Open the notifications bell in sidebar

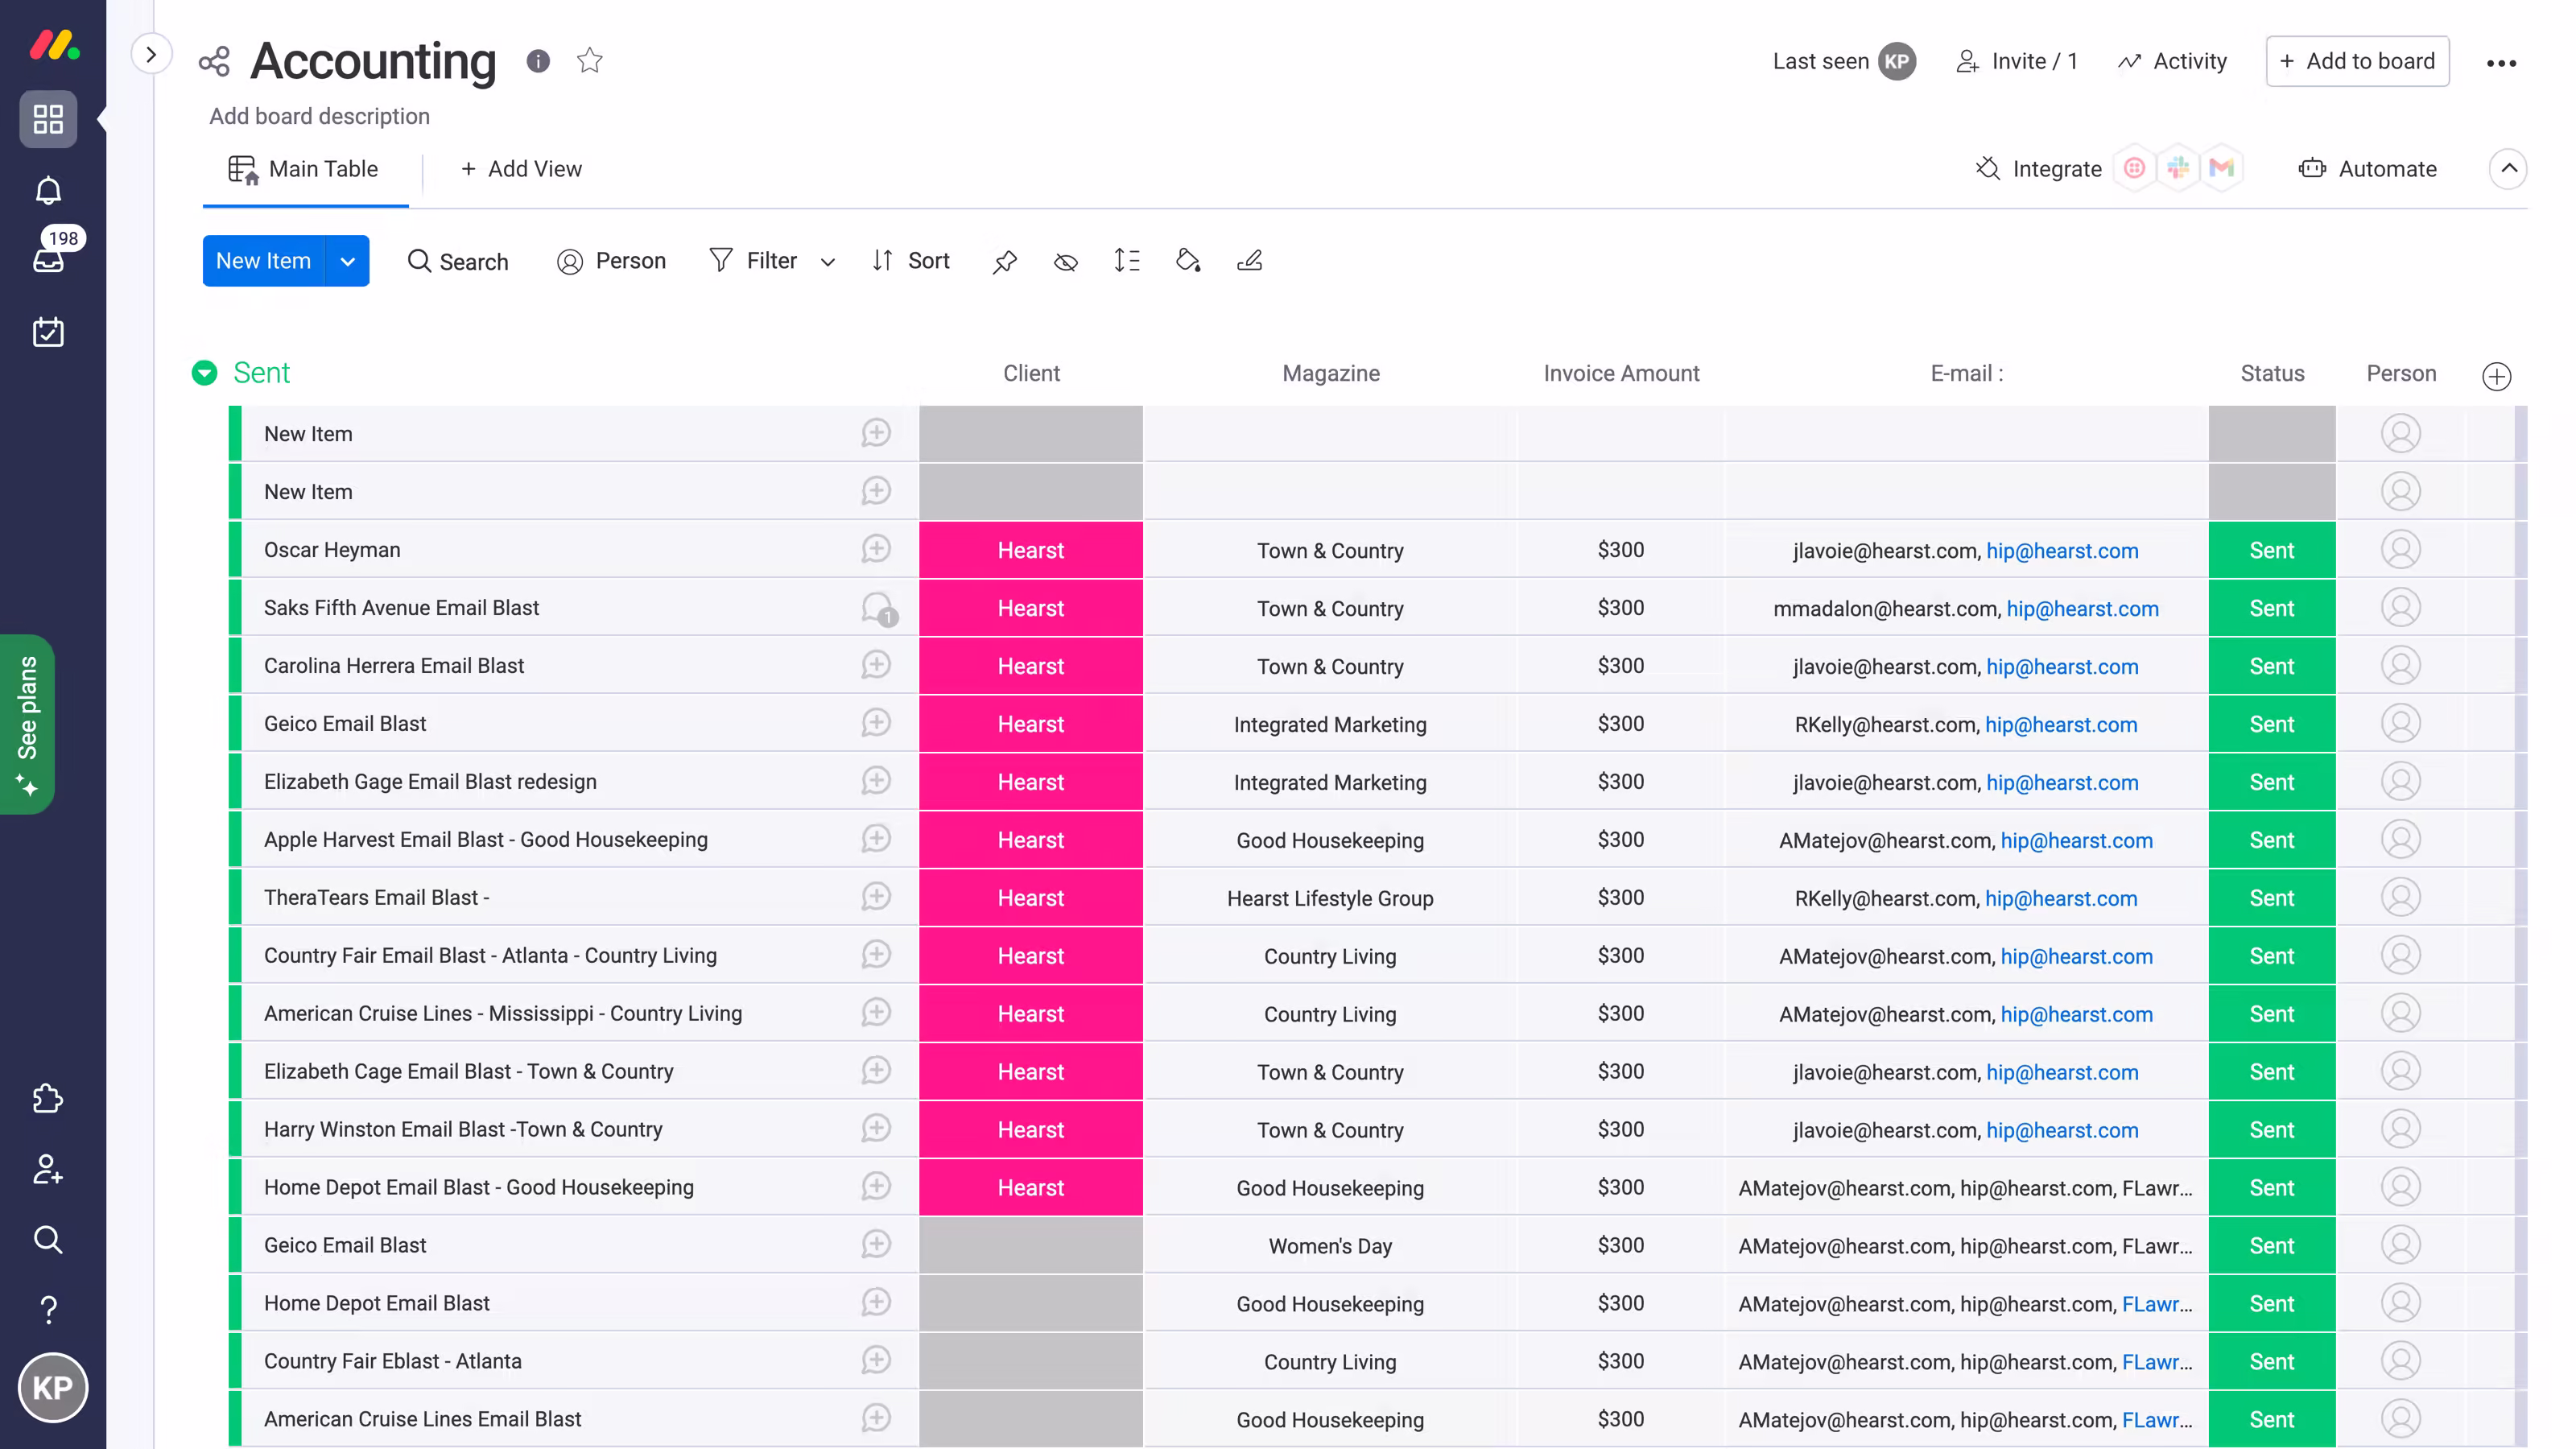pos(48,190)
